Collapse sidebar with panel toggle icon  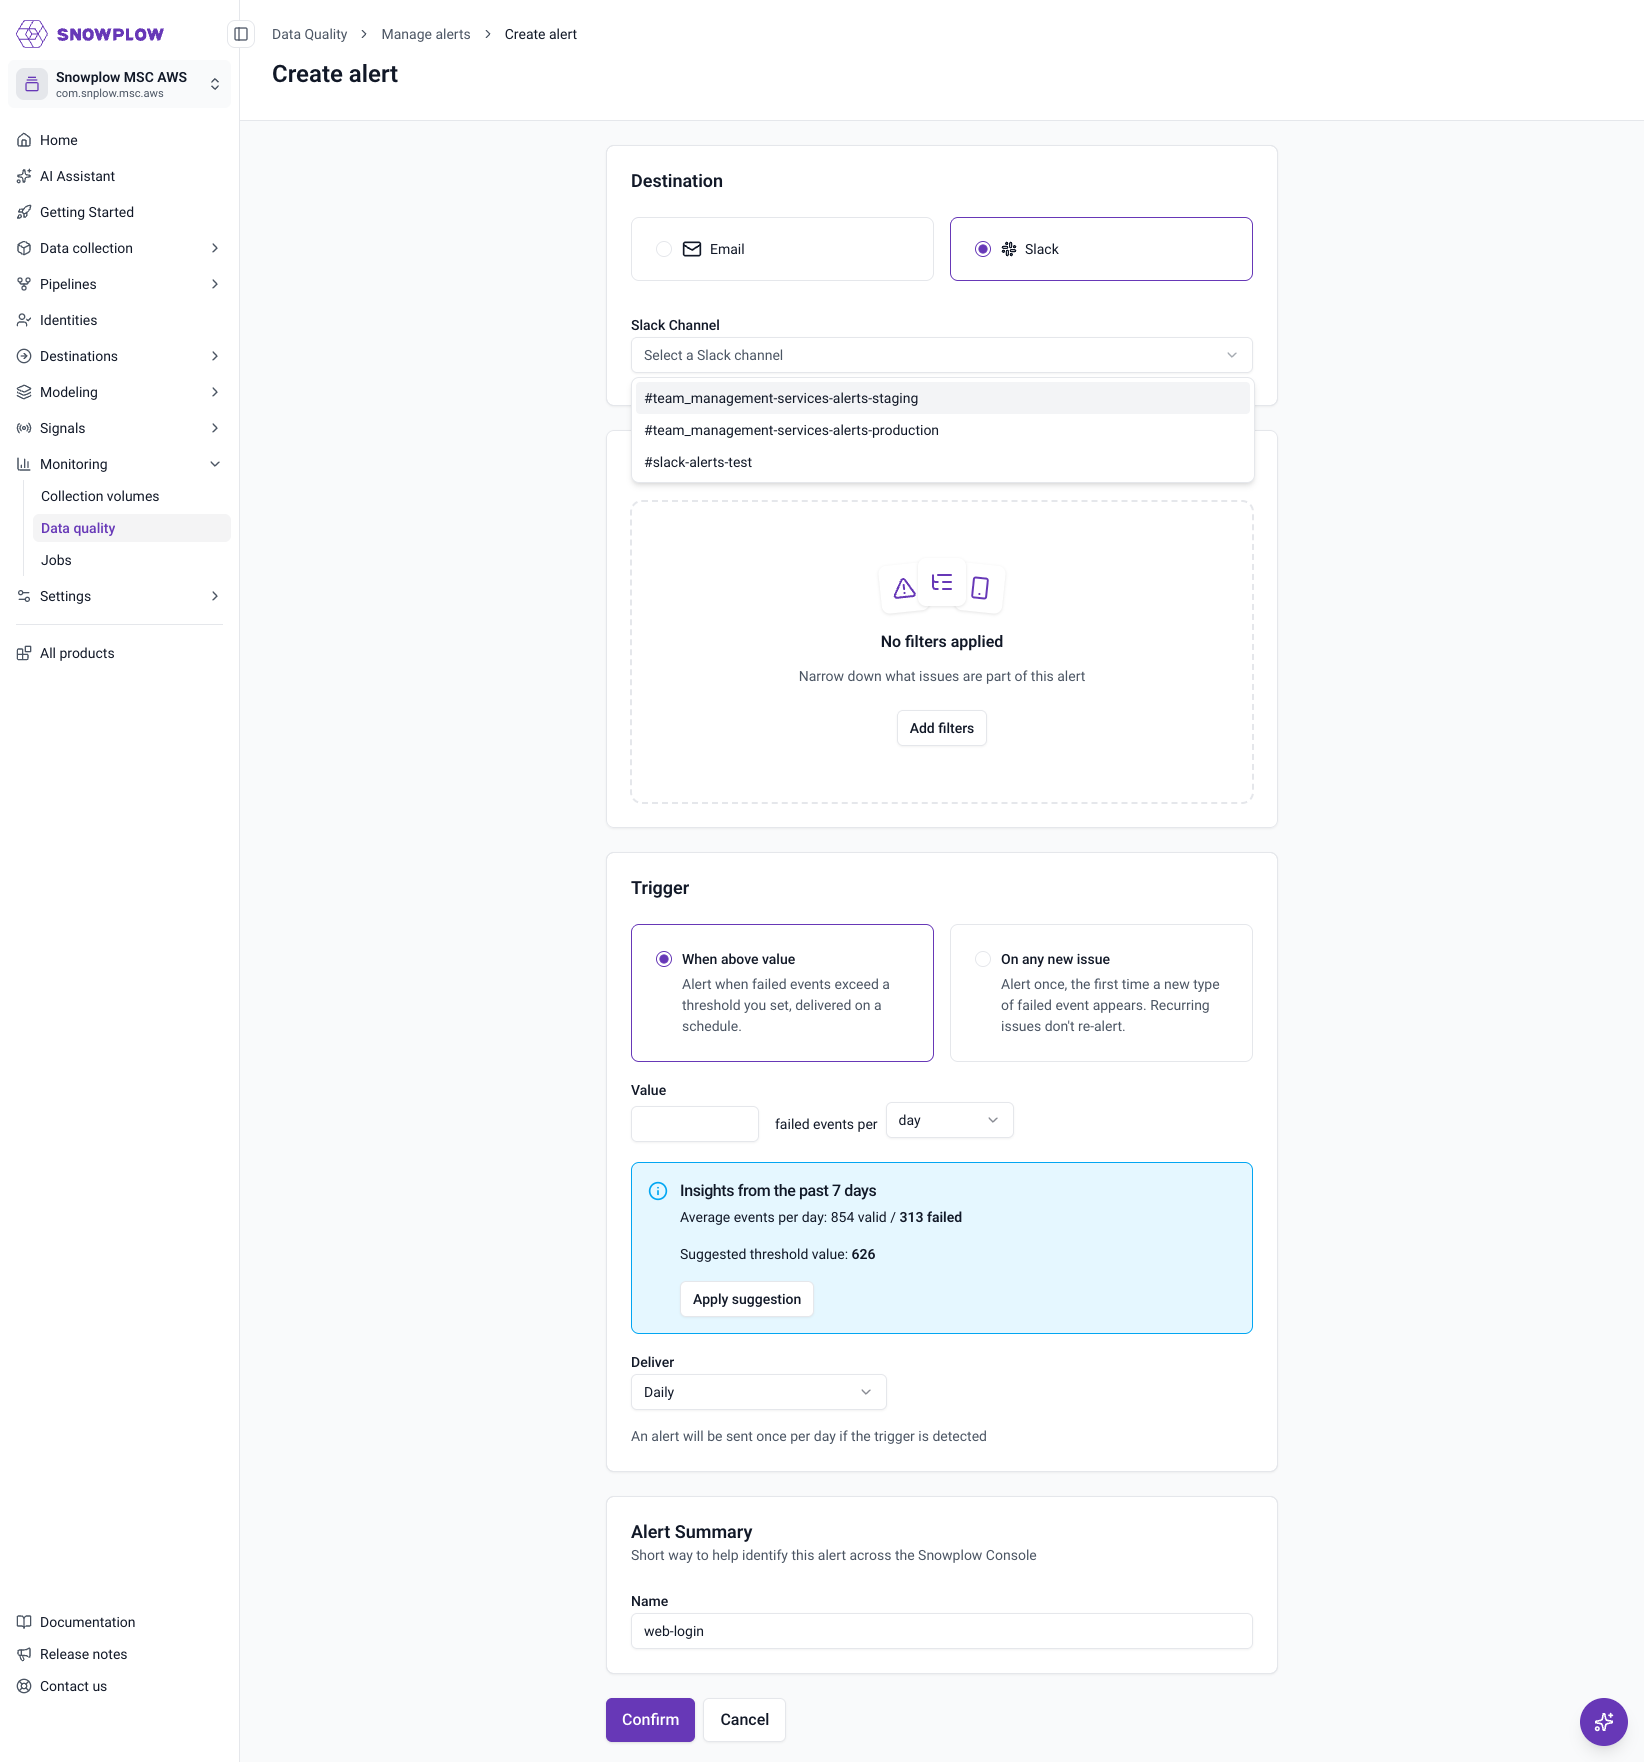(241, 34)
